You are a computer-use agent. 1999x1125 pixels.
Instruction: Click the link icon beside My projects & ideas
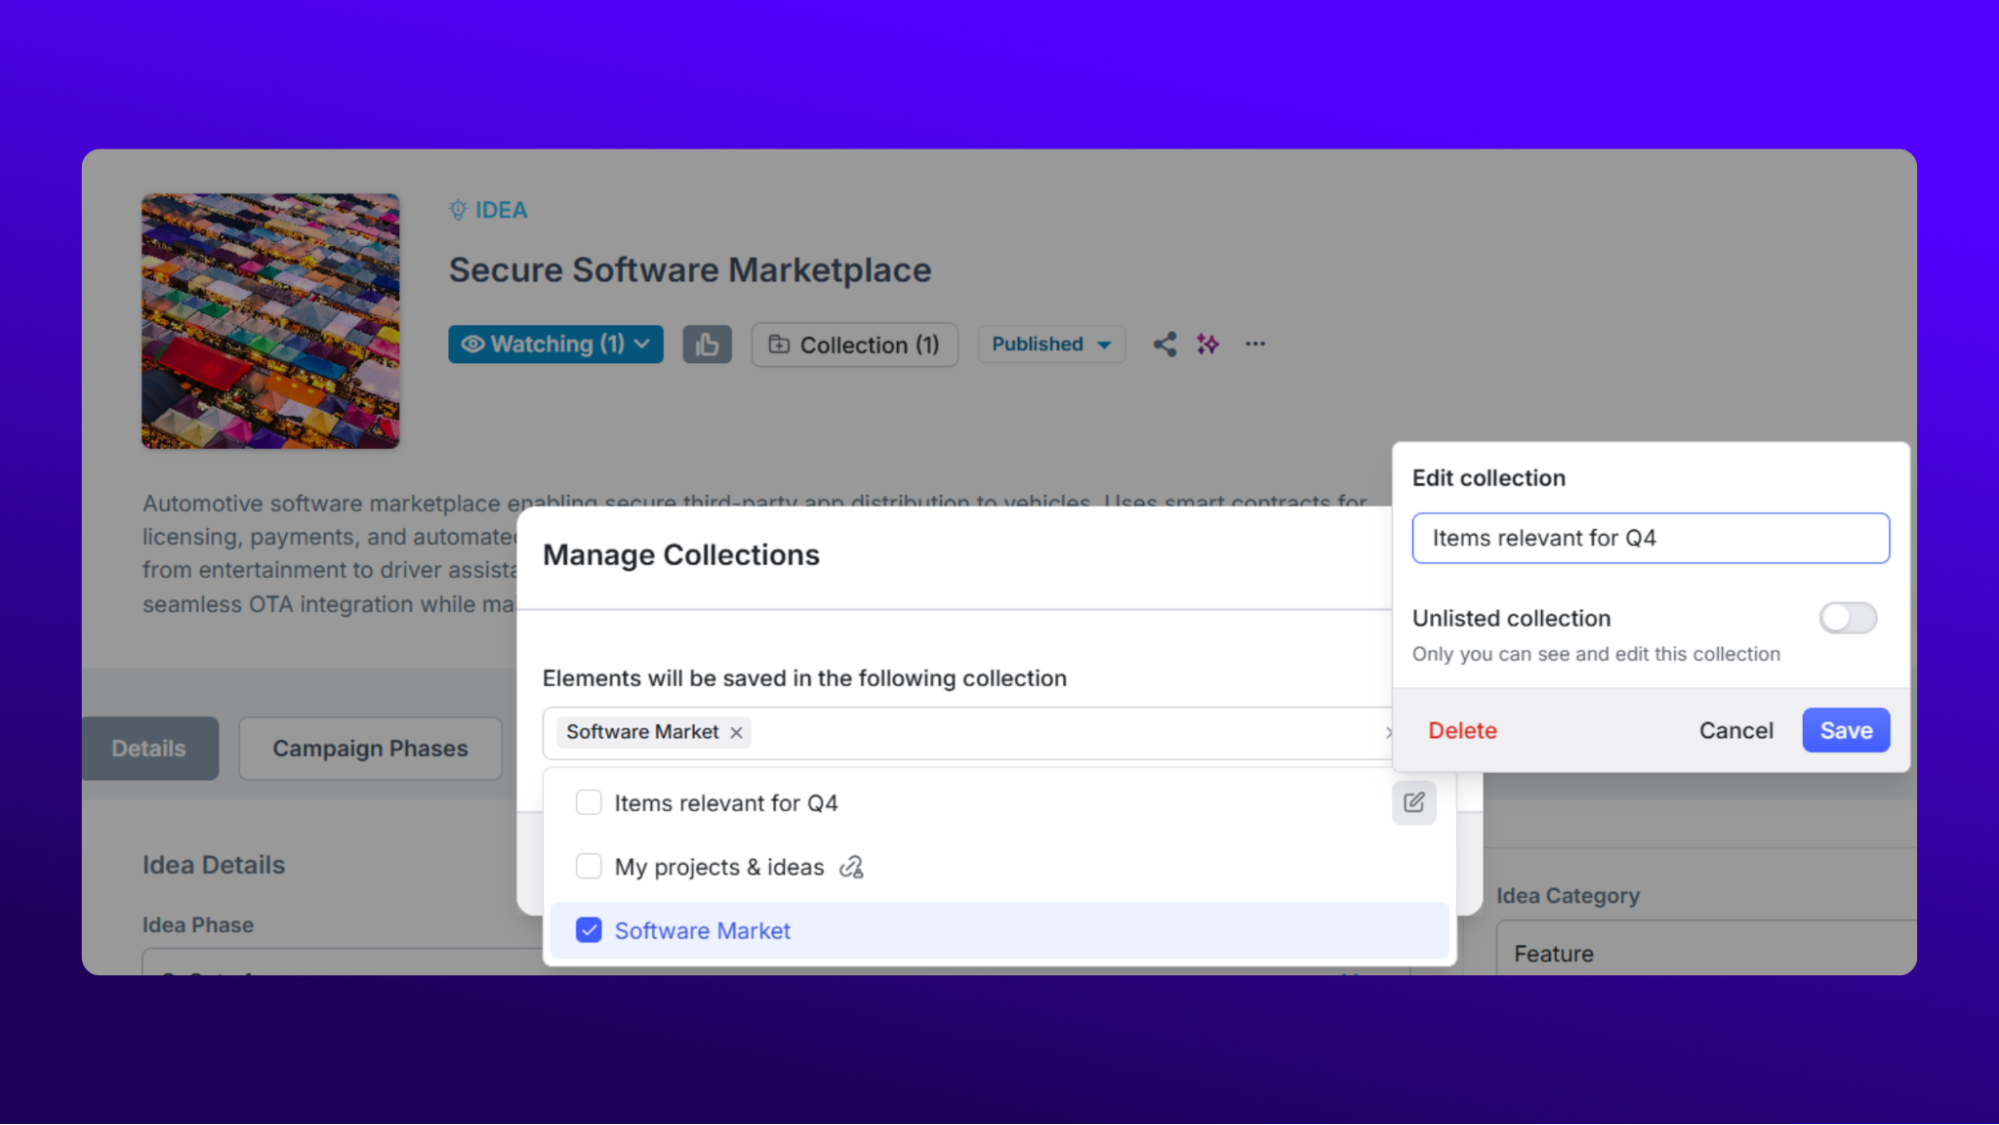851,867
